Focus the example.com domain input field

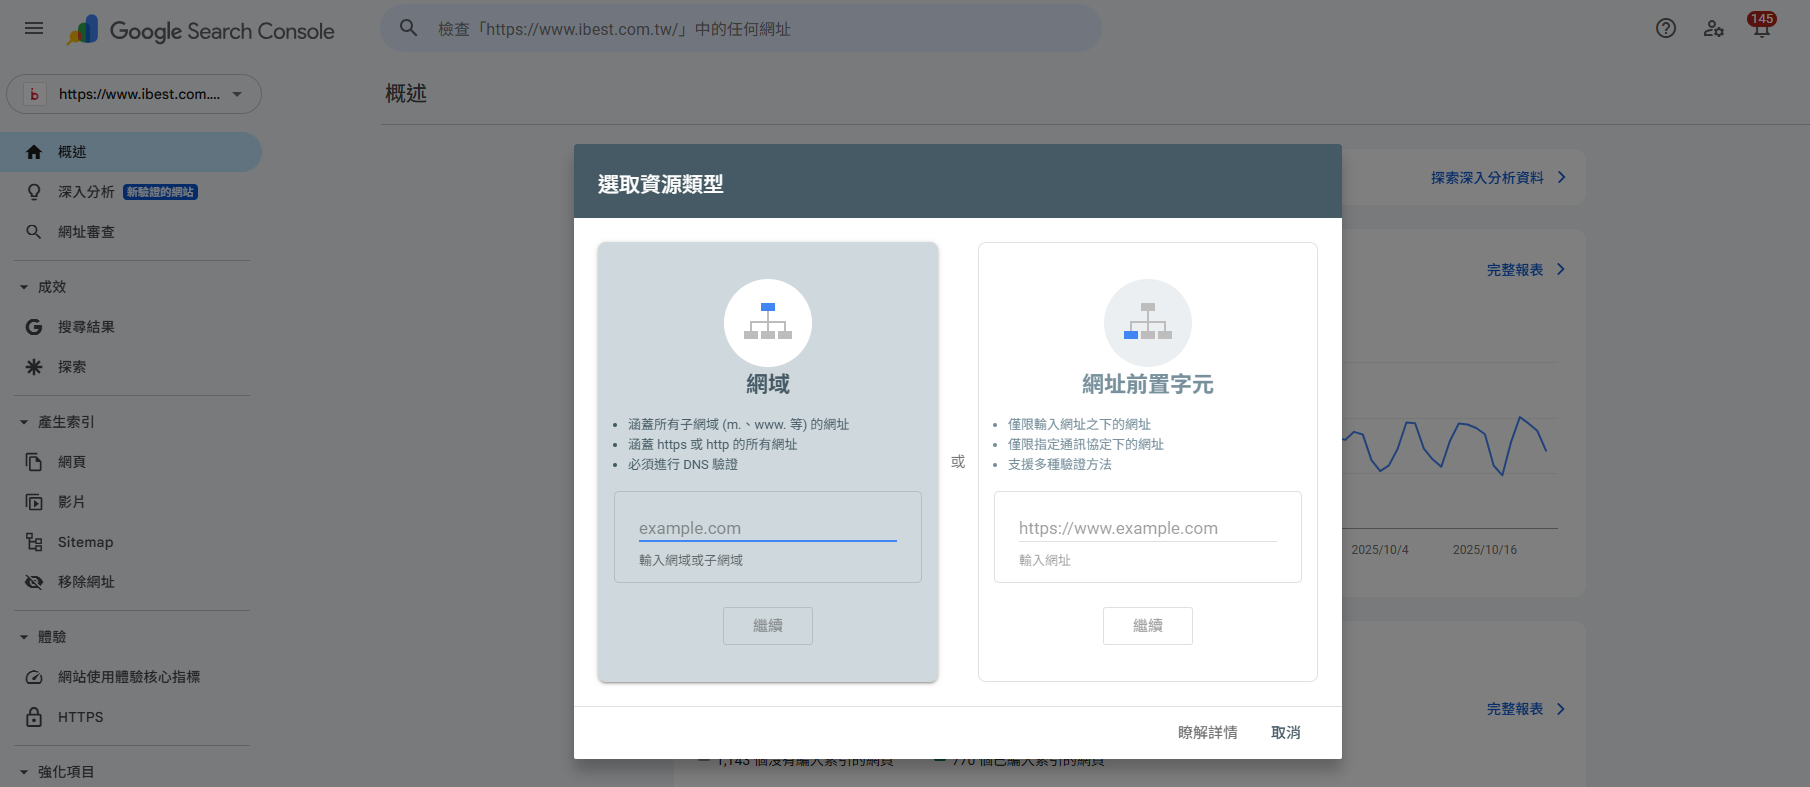pos(767,528)
